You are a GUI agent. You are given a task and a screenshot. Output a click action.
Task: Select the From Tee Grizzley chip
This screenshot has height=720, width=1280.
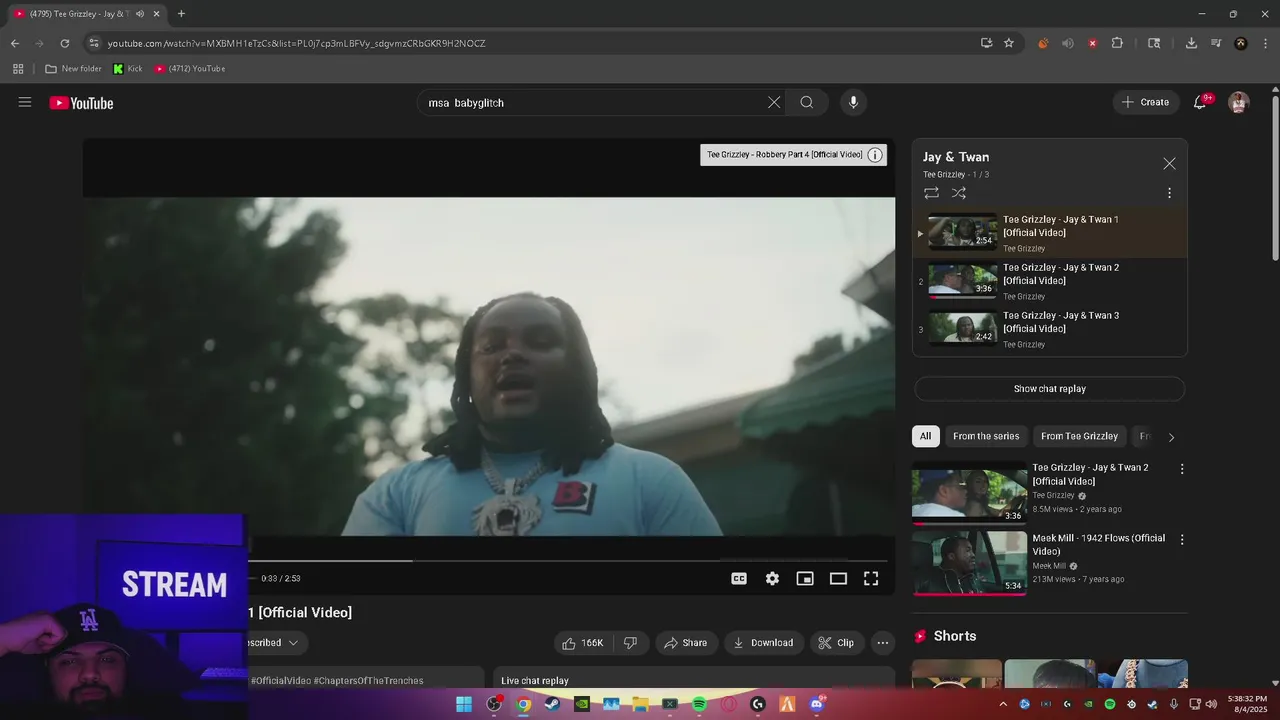[x=1079, y=436]
